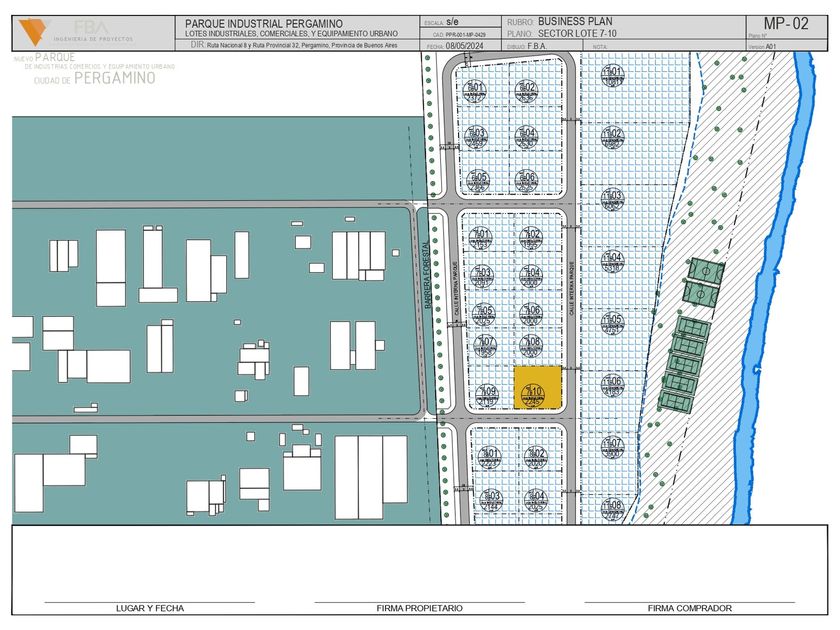Click the 'BARRERA FORESTAL' vertical label
Screen dimensions: 840x630
(x=427, y=275)
